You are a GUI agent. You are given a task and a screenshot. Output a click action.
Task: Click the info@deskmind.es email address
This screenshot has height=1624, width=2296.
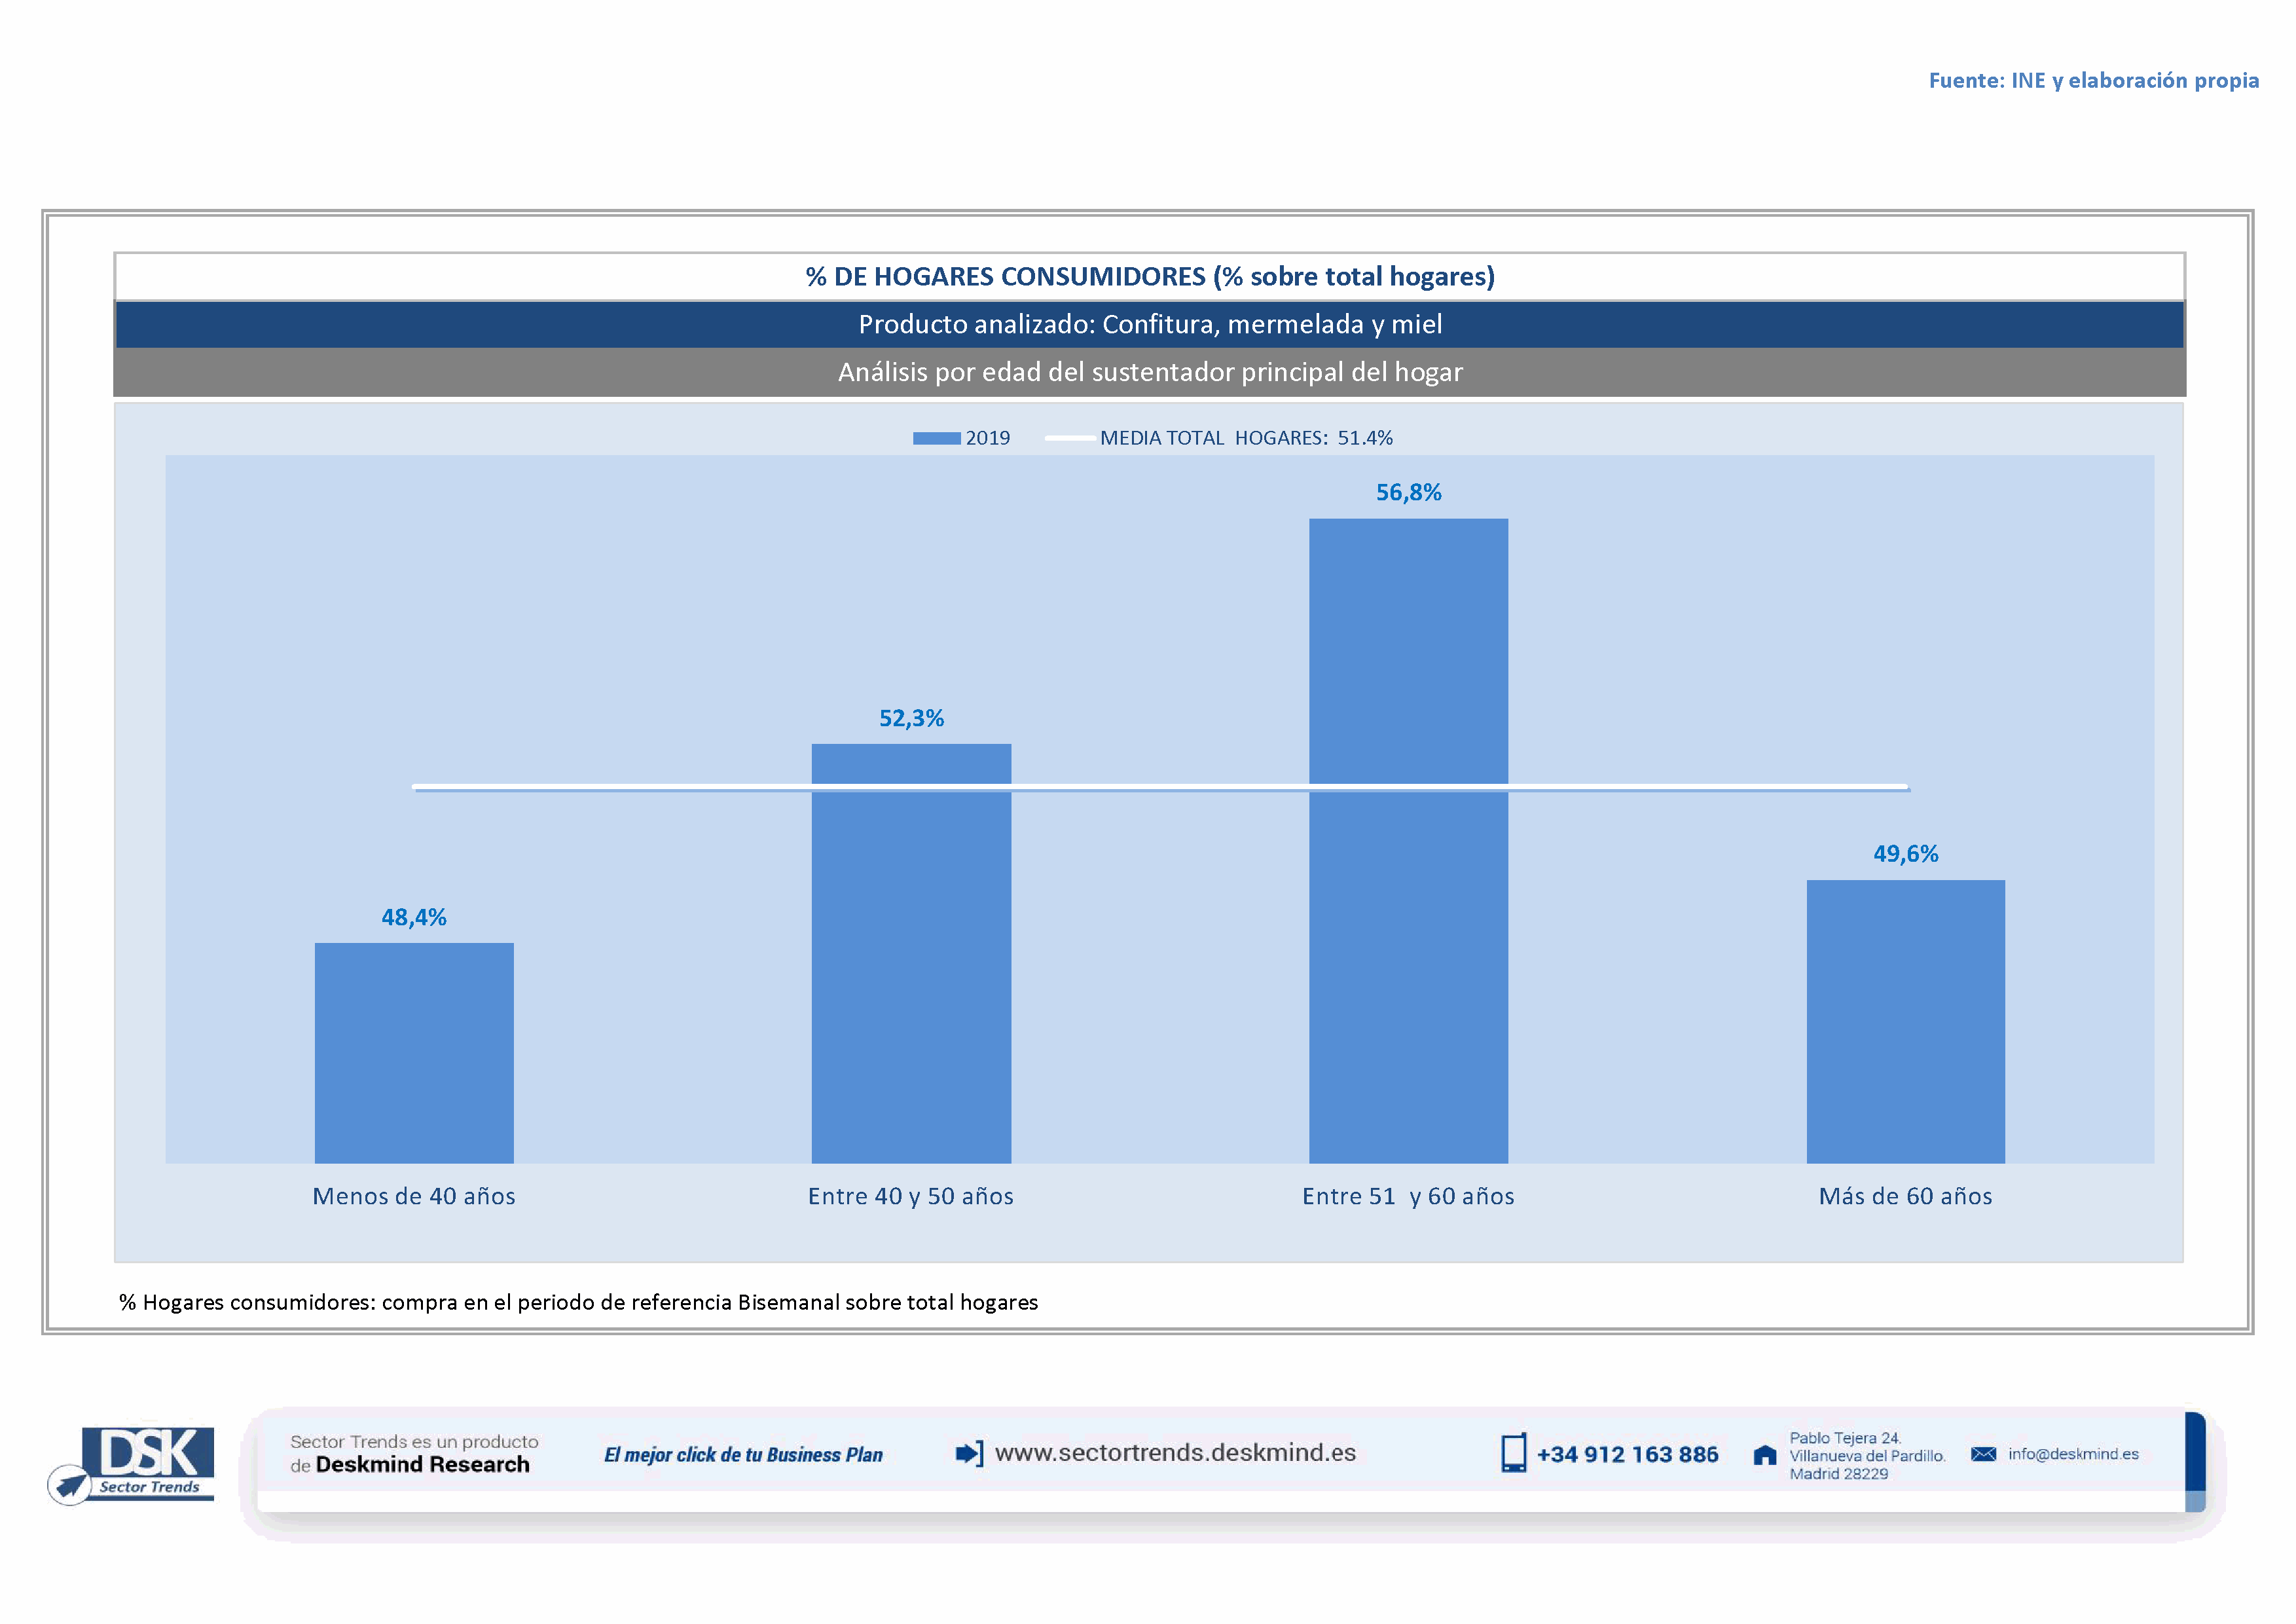point(2073,1454)
